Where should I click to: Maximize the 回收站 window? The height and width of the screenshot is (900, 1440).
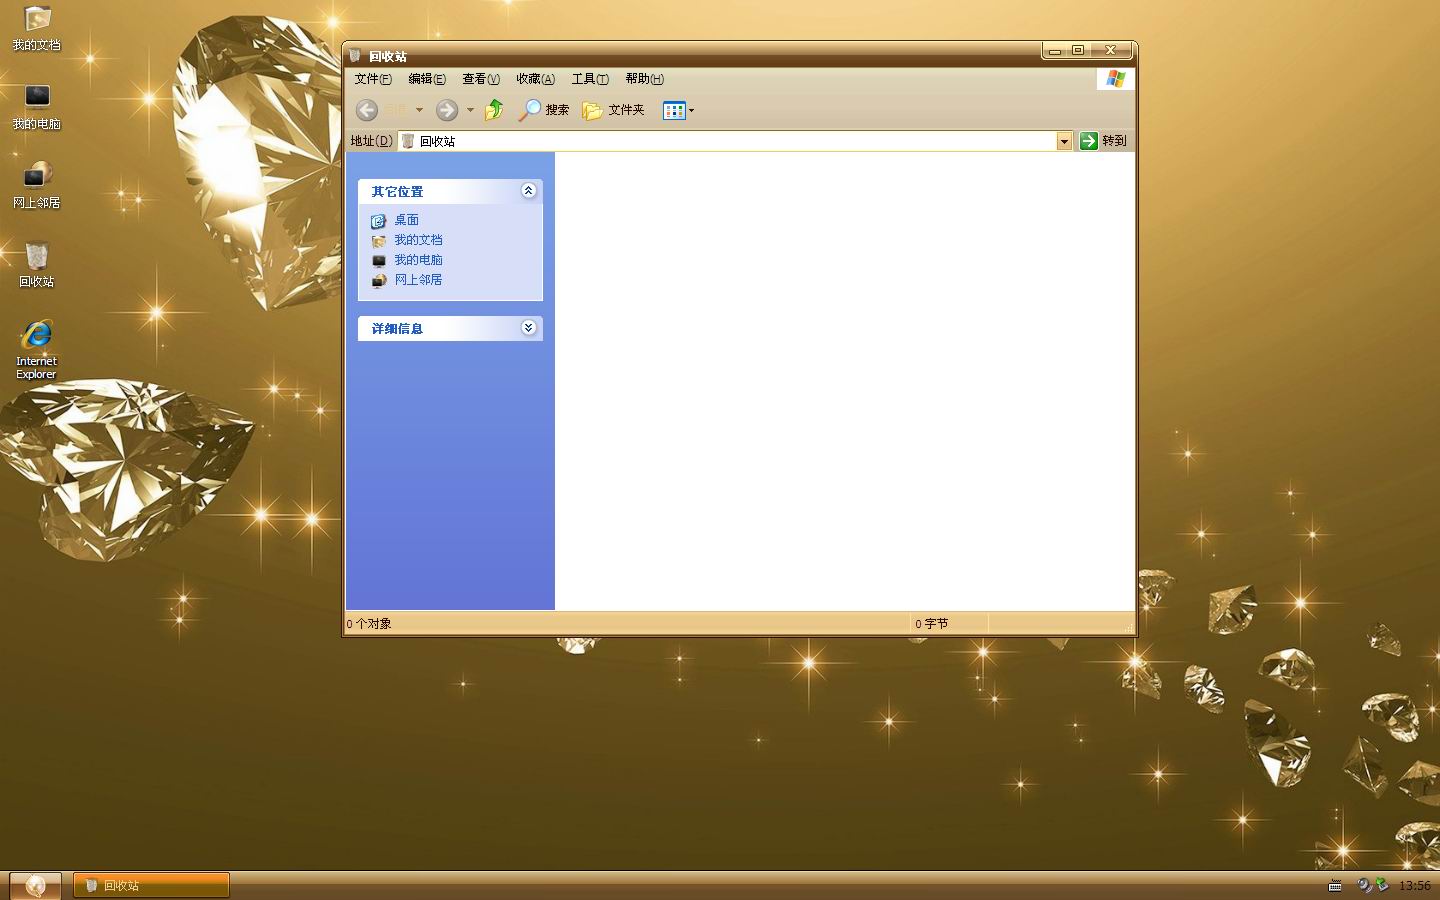click(x=1078, y=50)
